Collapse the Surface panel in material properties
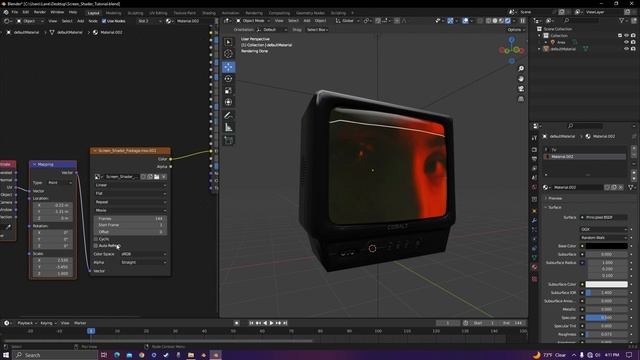This screenshot has width=640, height=360. 554,207
